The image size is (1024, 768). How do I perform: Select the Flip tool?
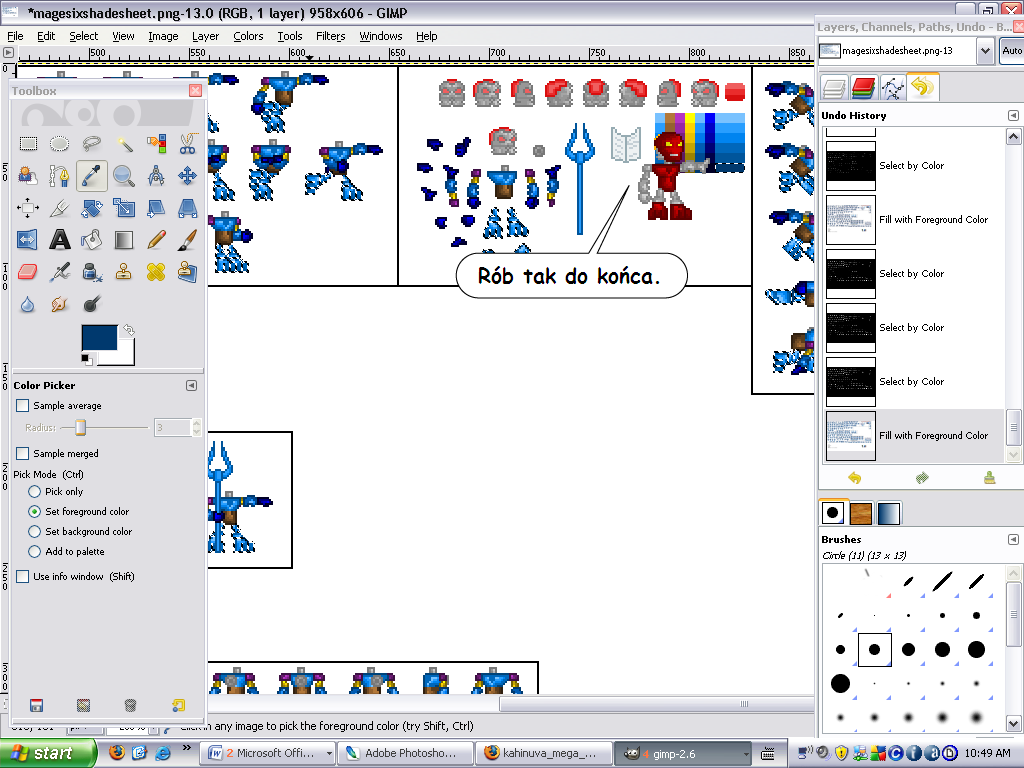(27, 240)
